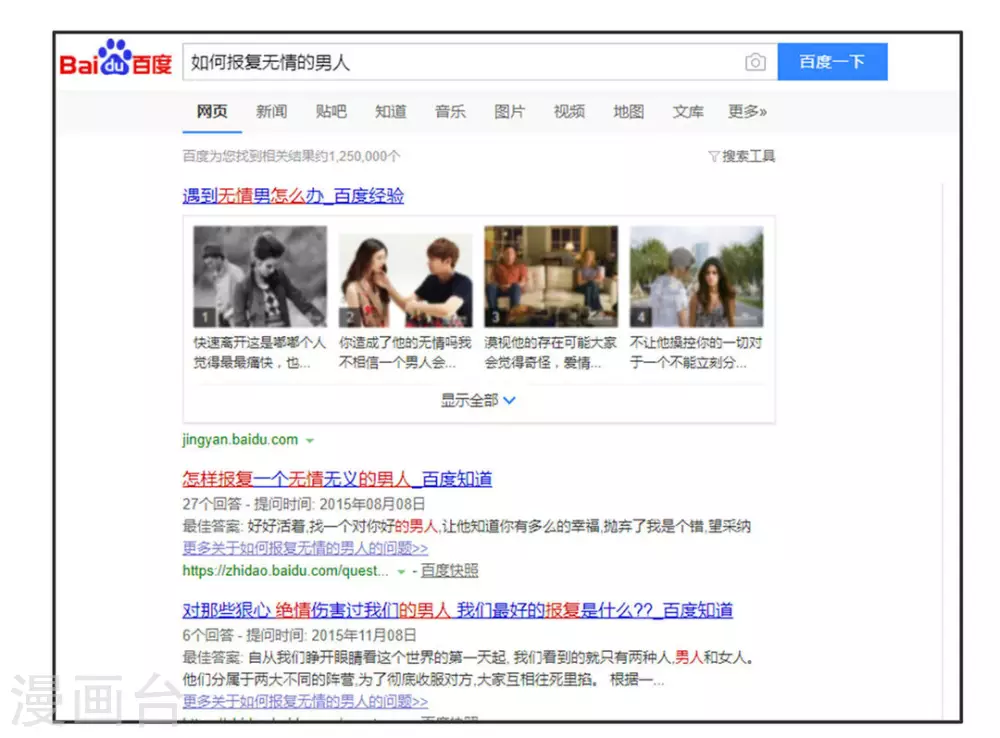Expand the 更多» menu
The height and width of the screenshot is (738, 1000).
(x=747, y=112)
